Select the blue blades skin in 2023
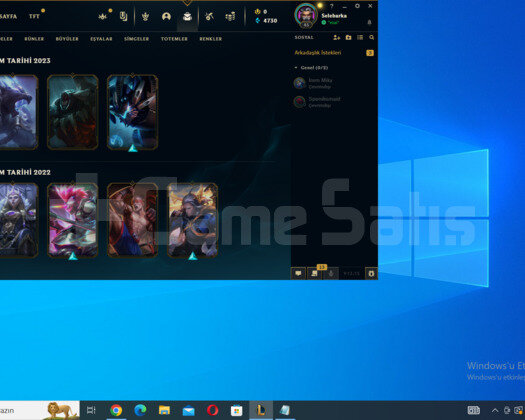 [133, 112]
